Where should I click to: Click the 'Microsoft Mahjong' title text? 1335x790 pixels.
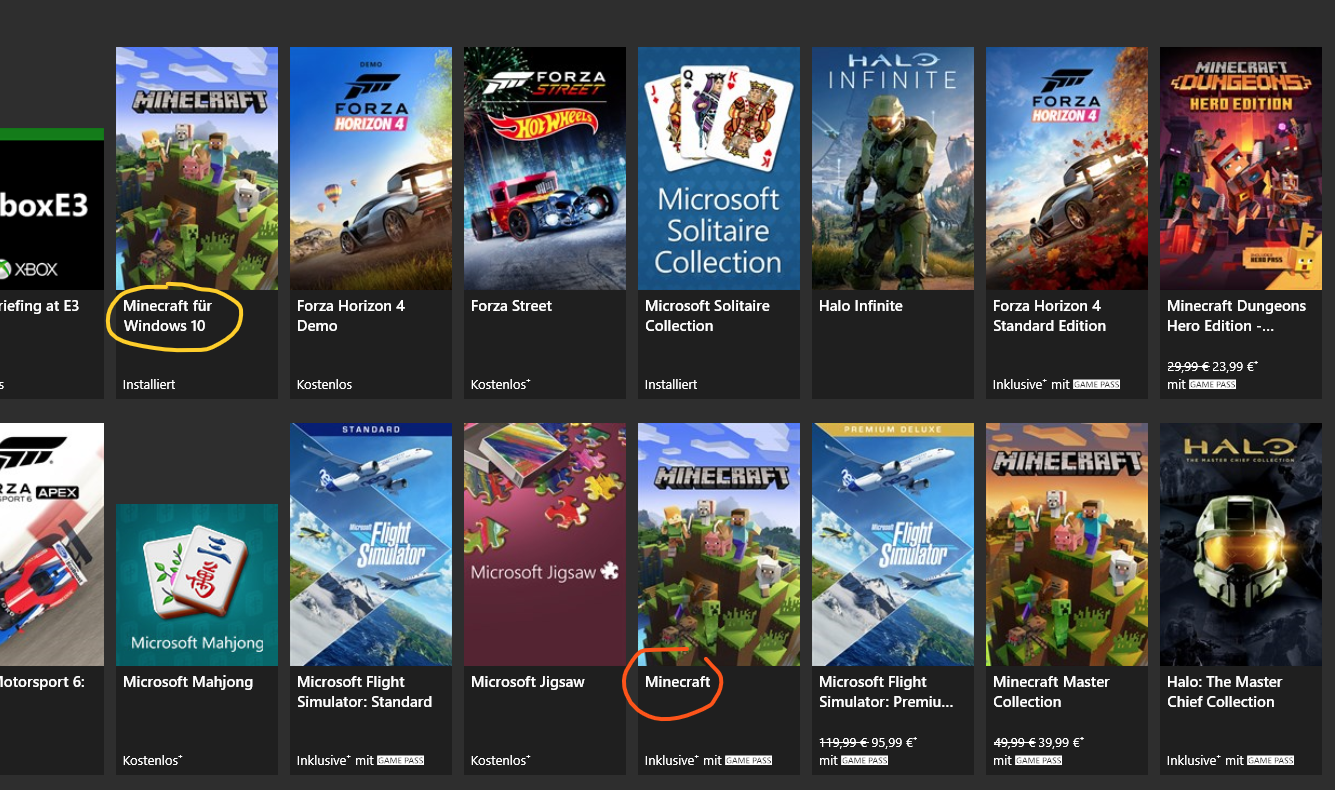188,682
